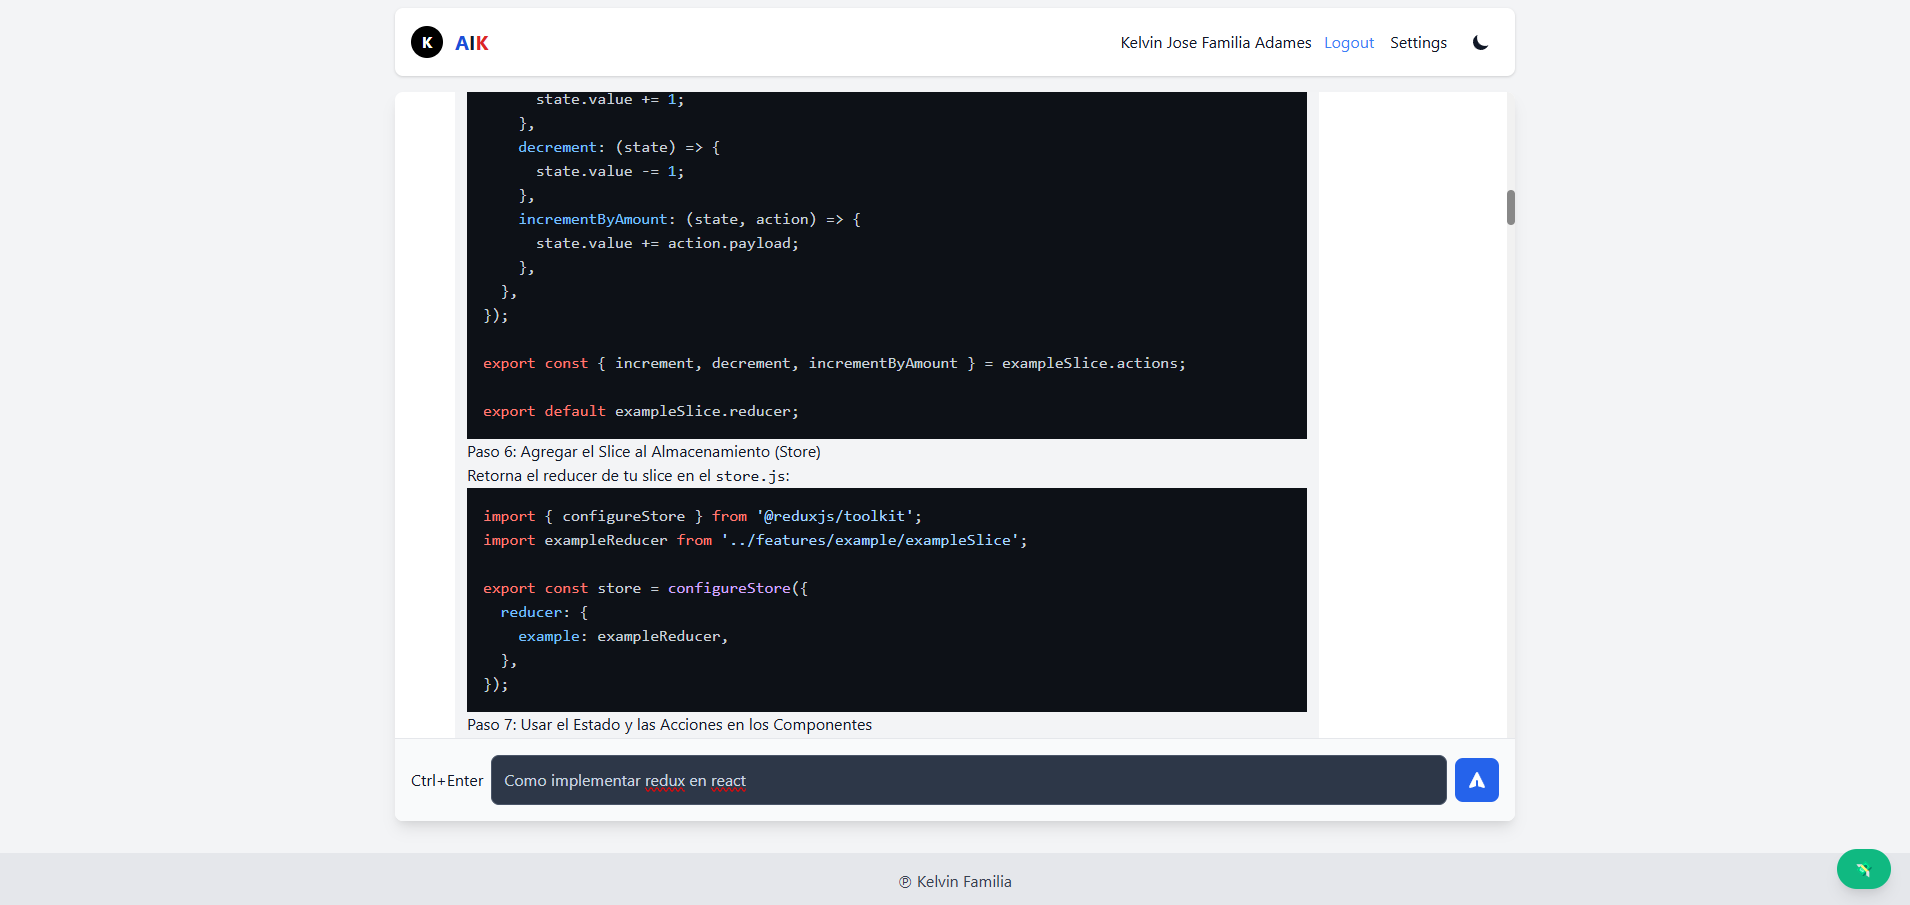Click the chat scrollbar thumb
1910x905 pixels.
pos(1510,207)
